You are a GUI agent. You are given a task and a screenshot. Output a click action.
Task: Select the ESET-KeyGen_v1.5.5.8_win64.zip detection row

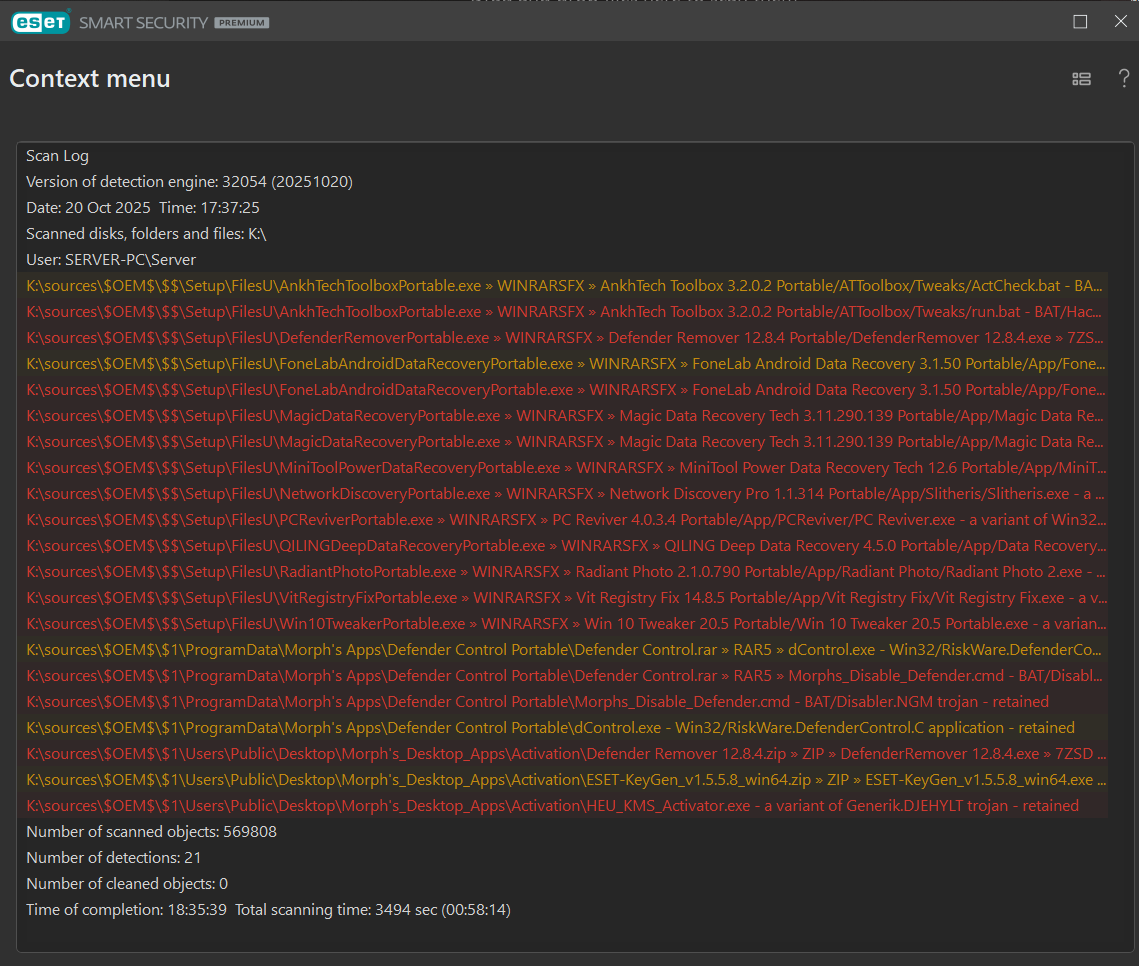pos(566,780)
